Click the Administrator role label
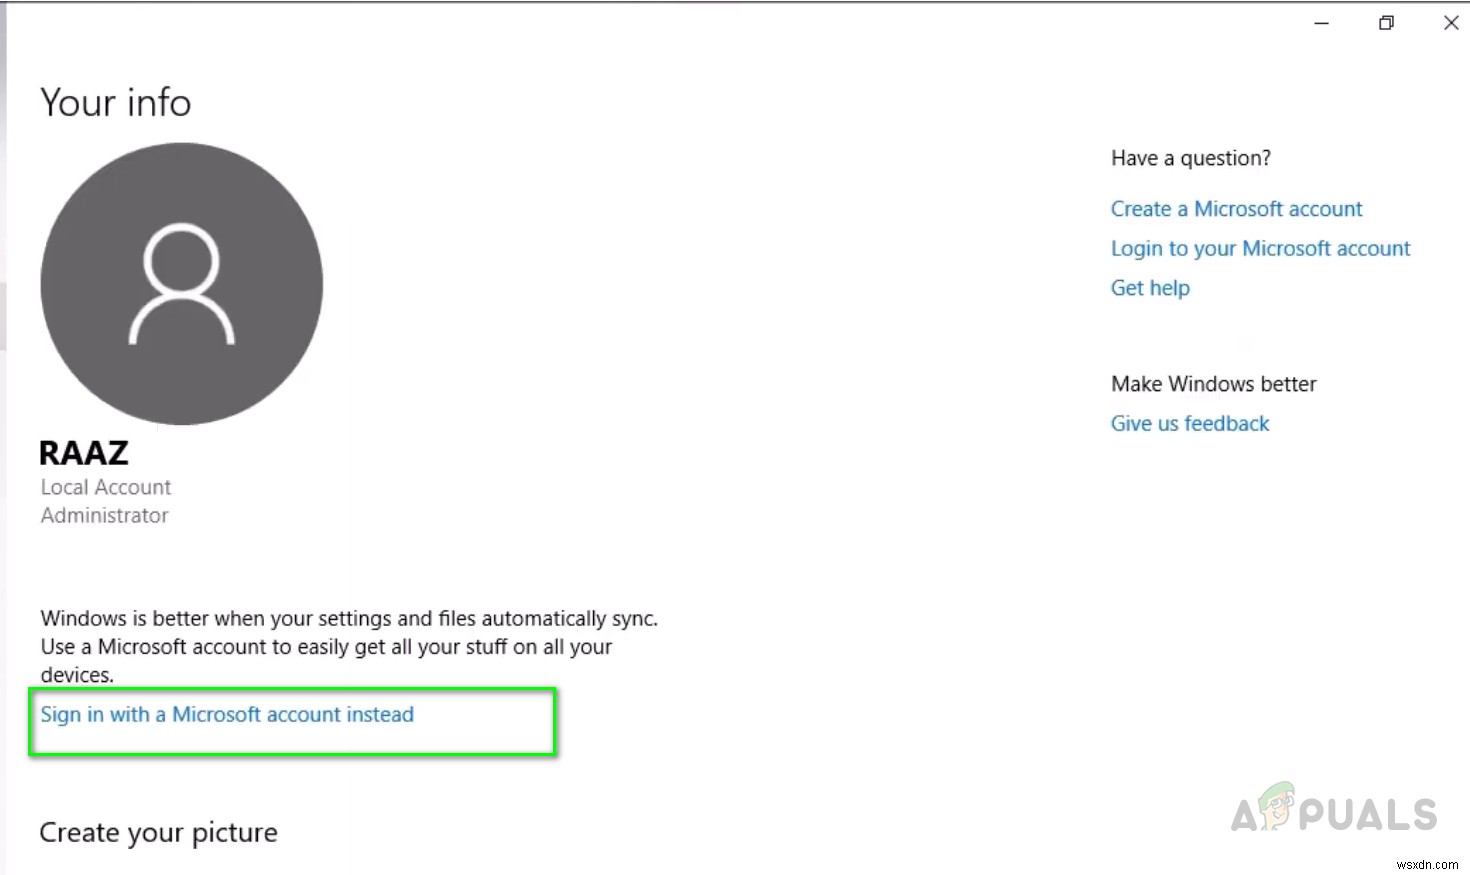1470x875 pixels. pyautogui.click(x=105, y=516)
